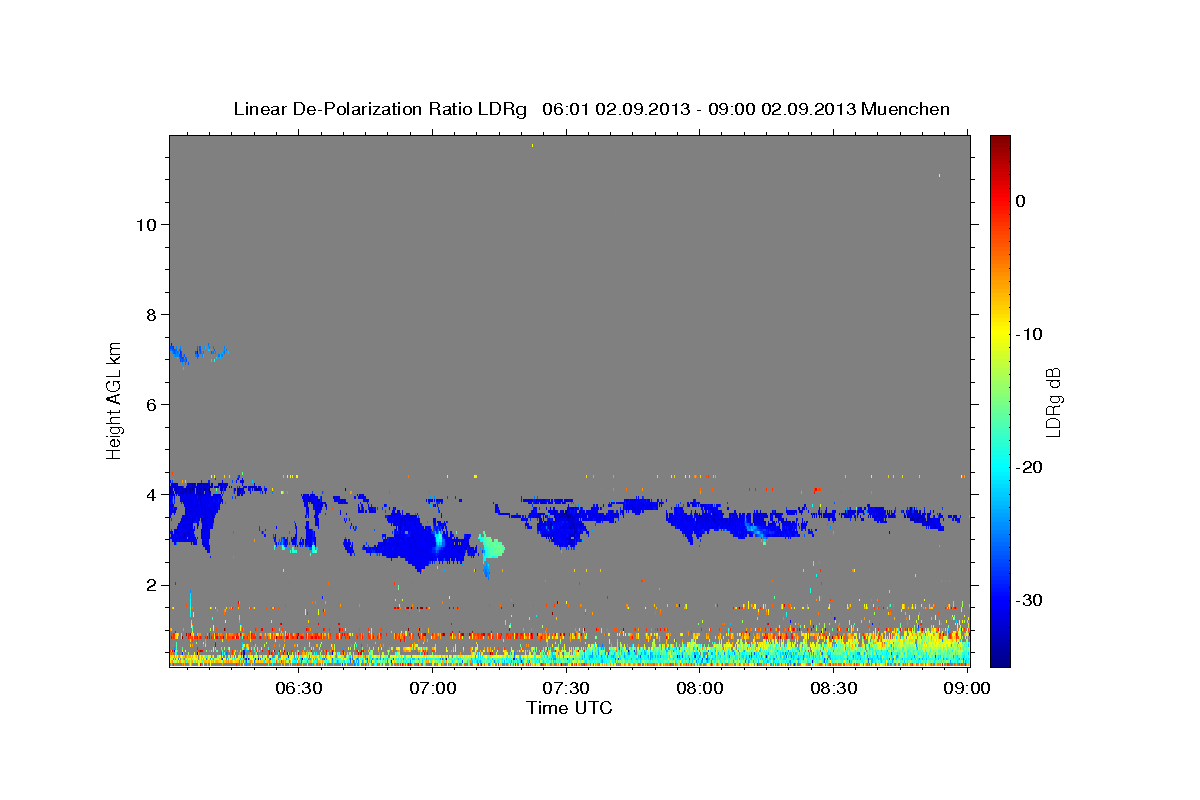Click the height axis label 4
The image size is (1200, 800).
[150, 494]
